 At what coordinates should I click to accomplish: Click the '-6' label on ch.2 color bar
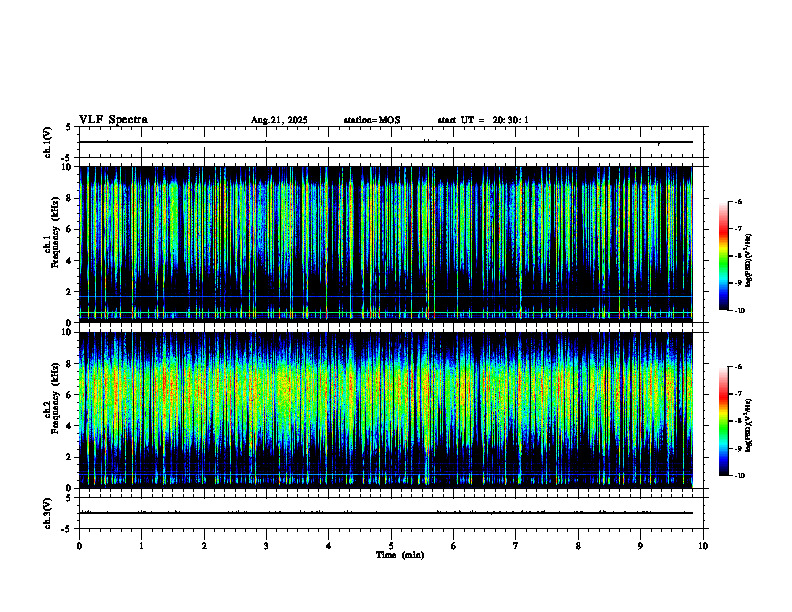coord(738,367)
